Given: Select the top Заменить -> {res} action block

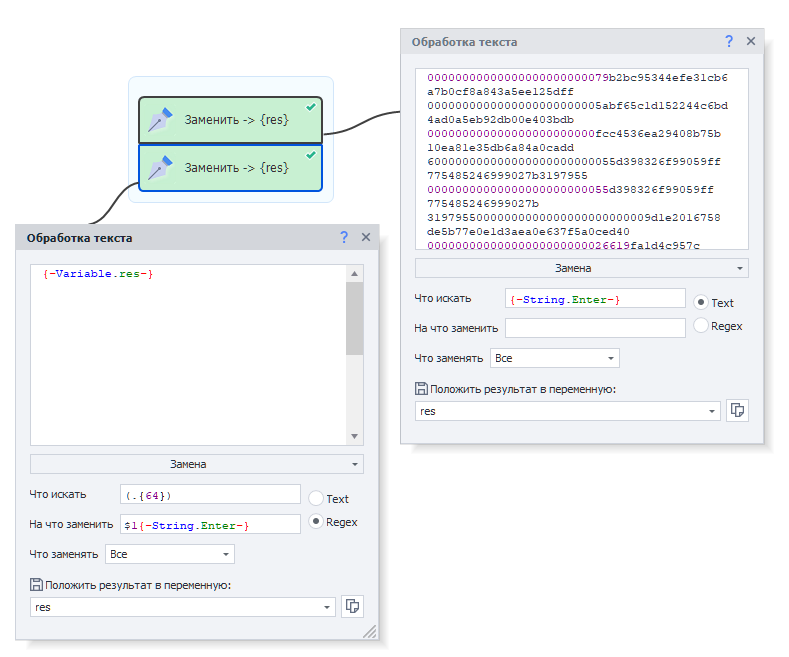Looking at the screenshot, I should coord(230,120).
